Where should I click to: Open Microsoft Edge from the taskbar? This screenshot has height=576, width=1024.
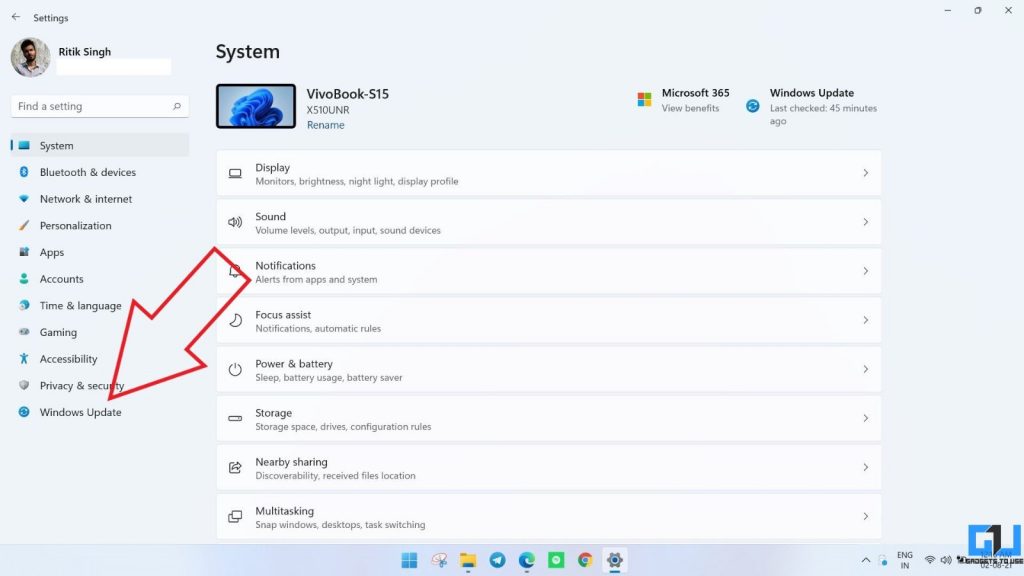pos(526,560)
